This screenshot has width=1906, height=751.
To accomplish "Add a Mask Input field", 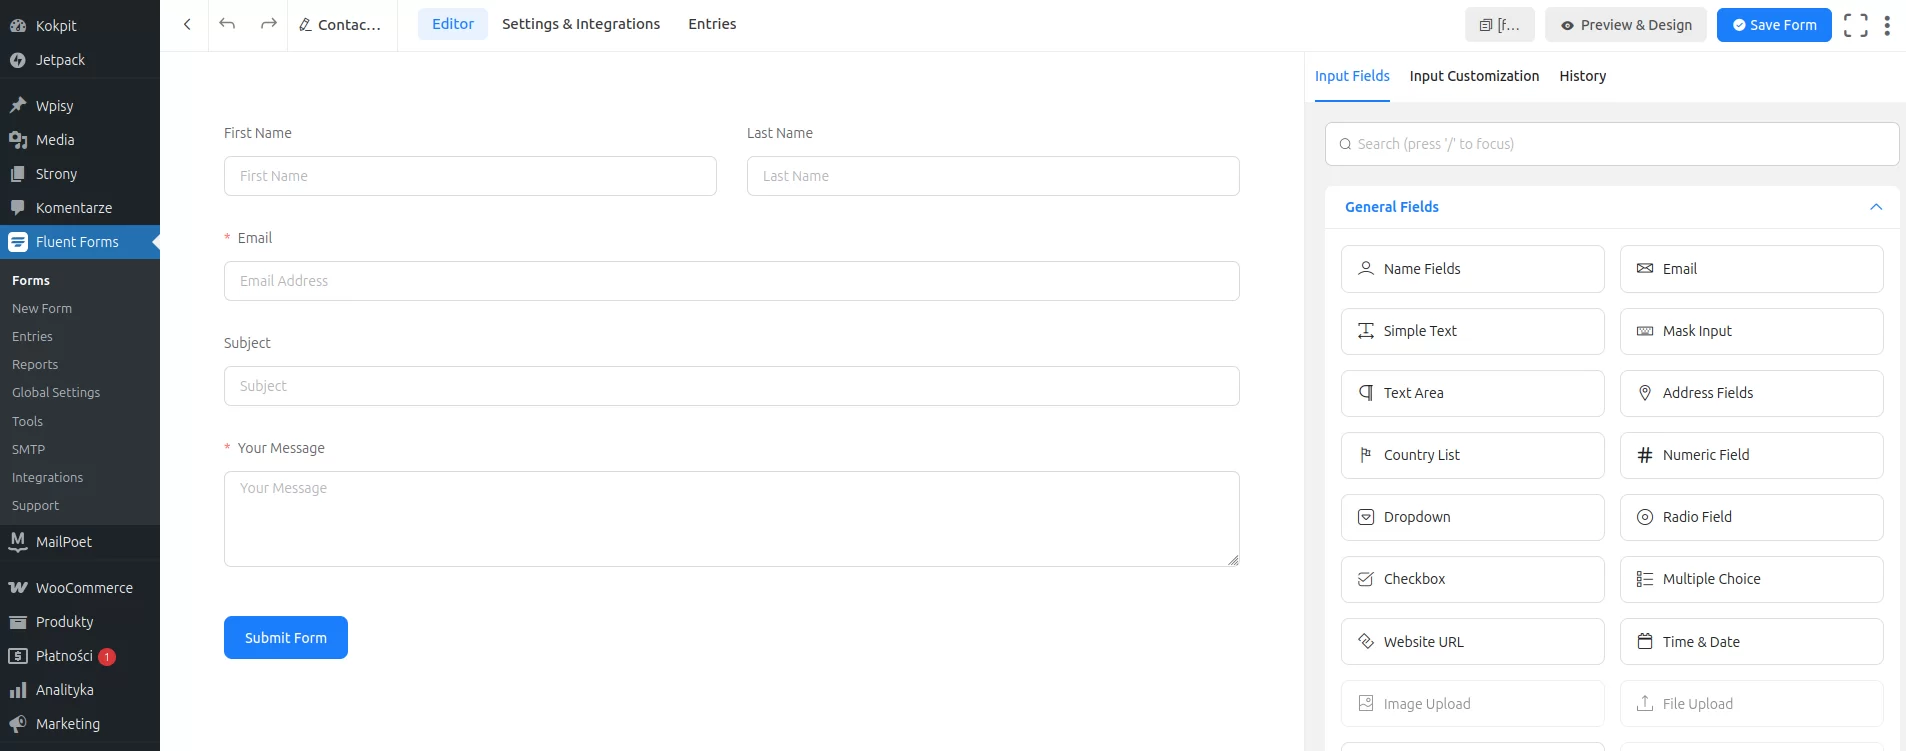I will [x=1751, y=331].
